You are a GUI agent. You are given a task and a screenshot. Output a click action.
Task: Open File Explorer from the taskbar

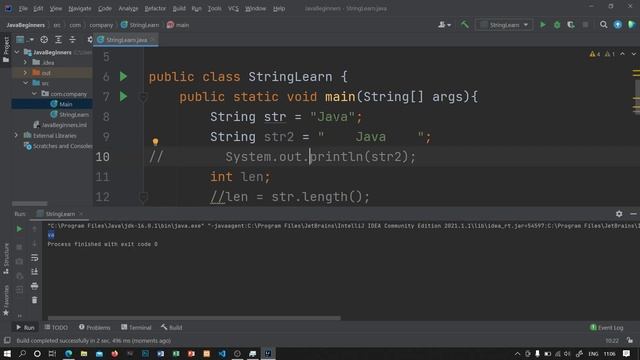click(84, 353)
